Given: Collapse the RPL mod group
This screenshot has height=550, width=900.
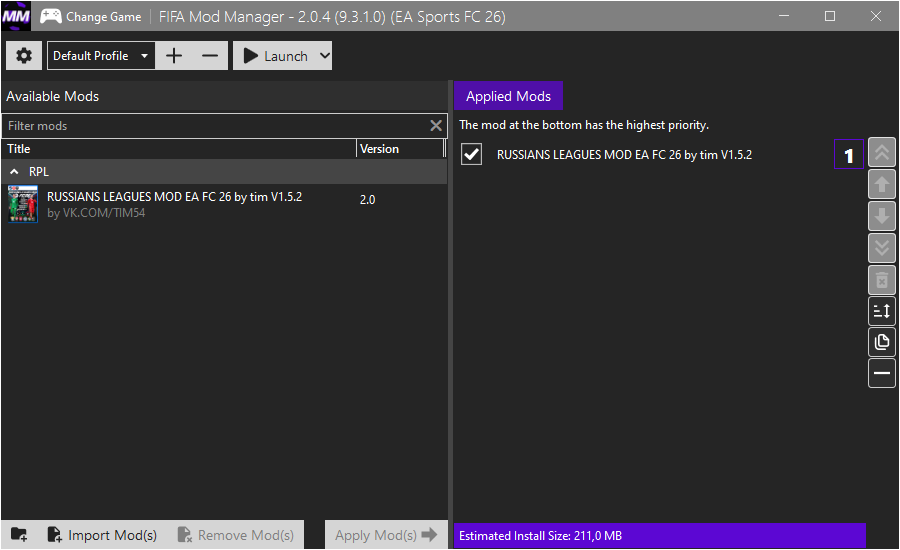Looking at the screenshot, I should [x=15, y=172].
